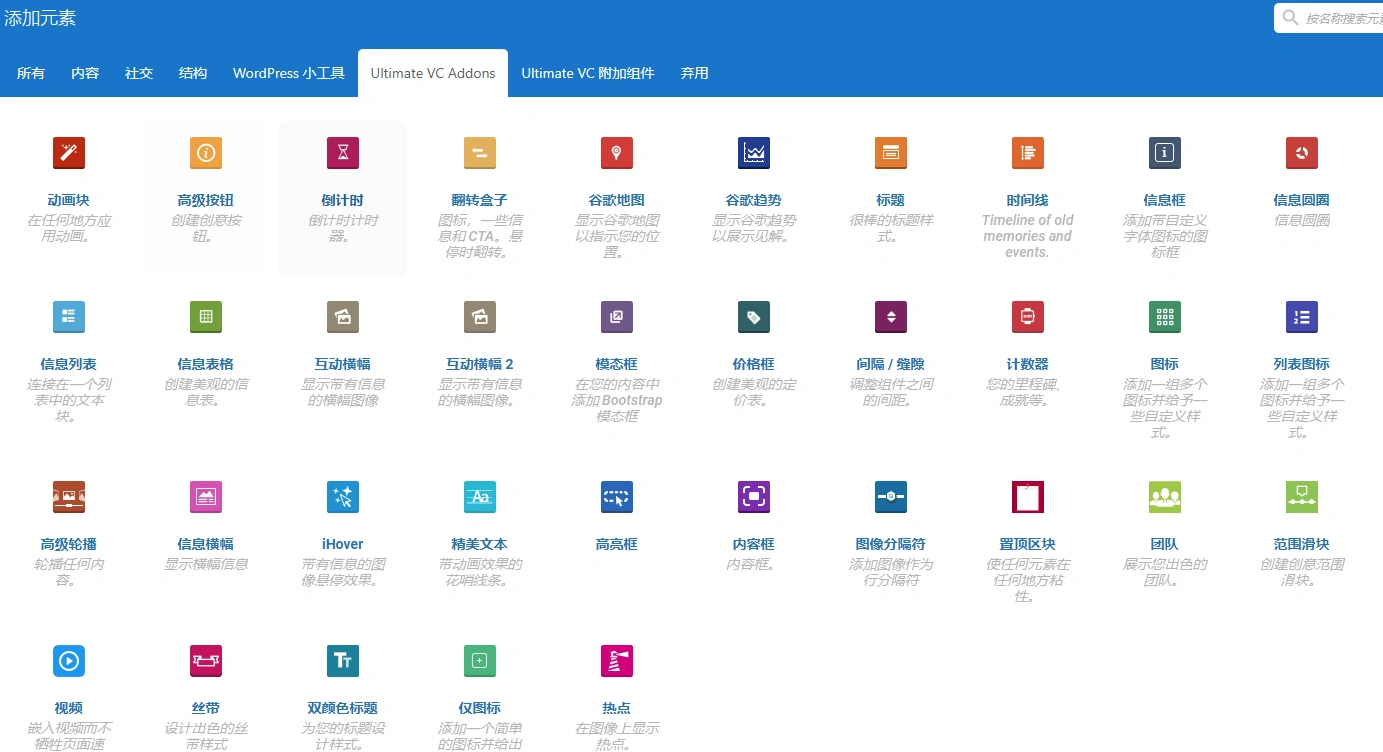The height and width of the screenshot is (752, 1383).
Task: Switch to the 弃用 tab
Action: 694,73
